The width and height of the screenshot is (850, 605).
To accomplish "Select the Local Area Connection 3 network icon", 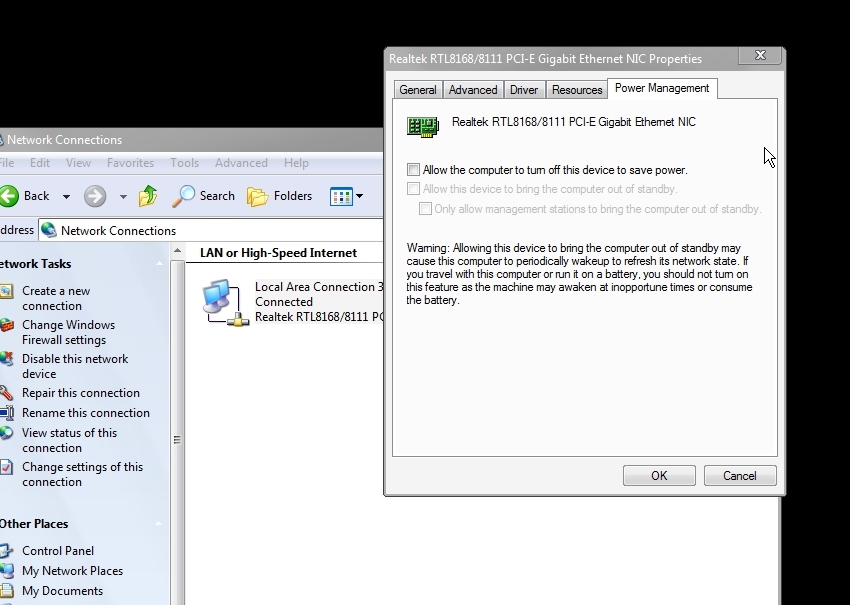I will (225, 303).
